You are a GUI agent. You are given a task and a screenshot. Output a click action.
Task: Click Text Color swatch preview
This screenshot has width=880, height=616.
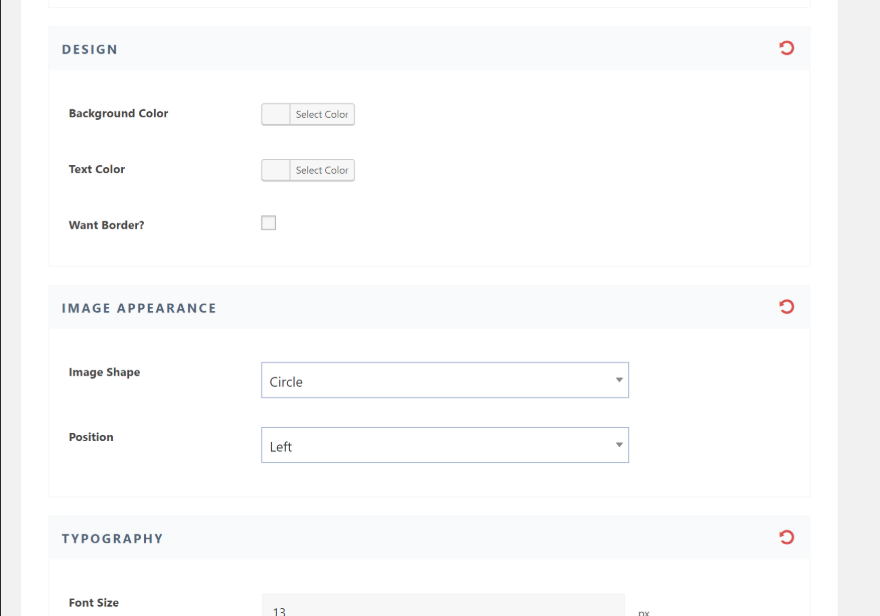pyautogui.click(x=276, y=170)
